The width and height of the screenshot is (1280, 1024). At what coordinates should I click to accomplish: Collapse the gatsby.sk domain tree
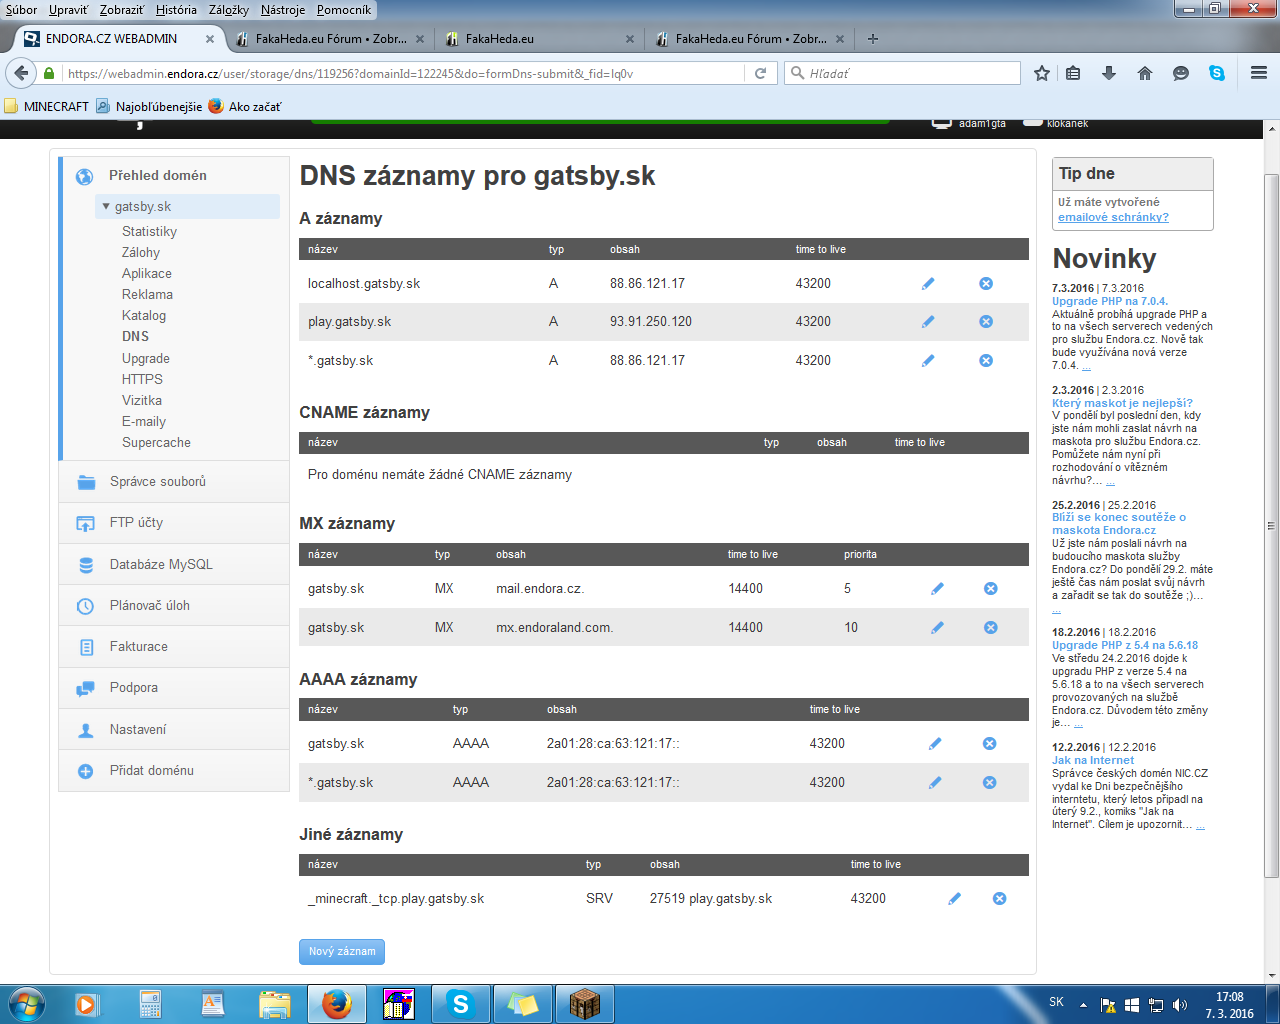(x=107, y=207)
